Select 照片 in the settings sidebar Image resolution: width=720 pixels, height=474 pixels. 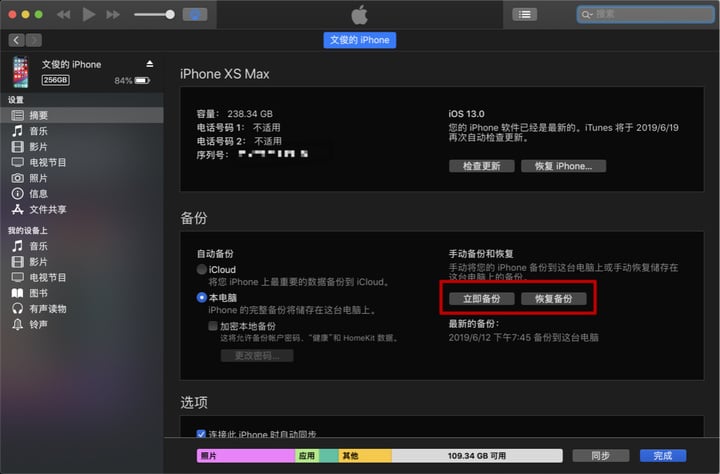[x=38, y=178]
